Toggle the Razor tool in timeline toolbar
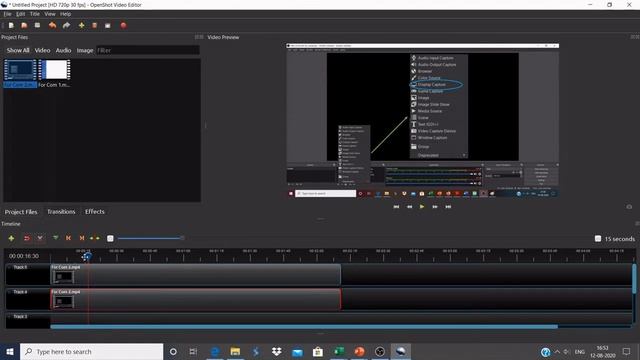 point(40,238)
